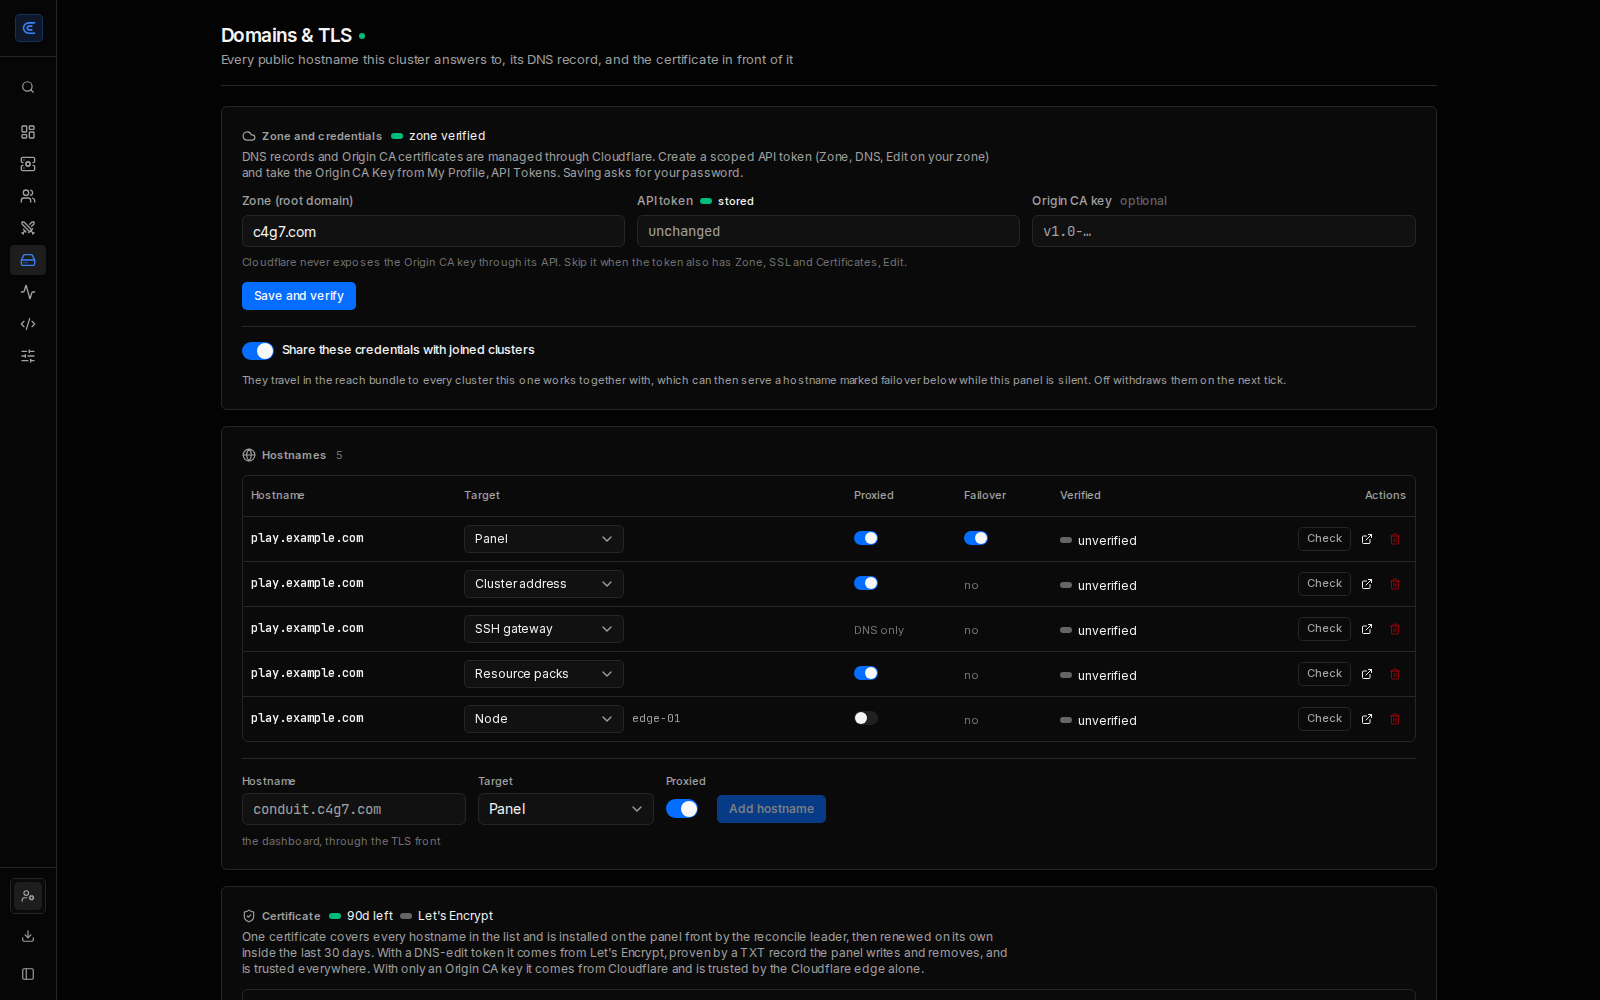Open the Resource packs target dropdown
The image size is (1600, 1000).
(544, 674)
